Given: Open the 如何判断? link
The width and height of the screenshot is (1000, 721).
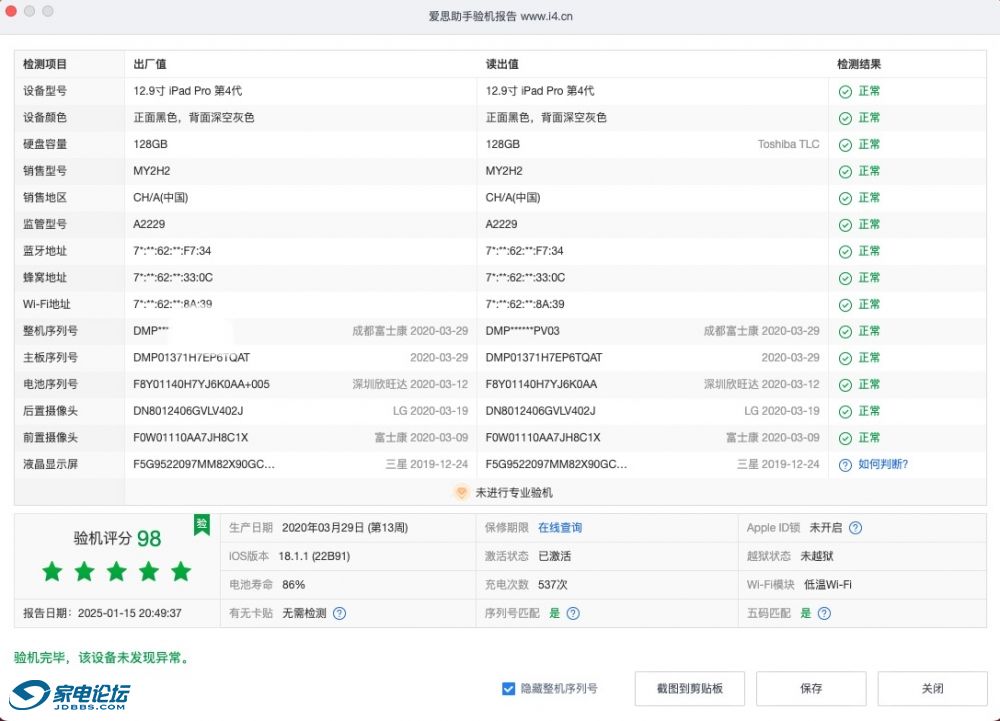Looking at the screenshot, I should coord(883,464).
